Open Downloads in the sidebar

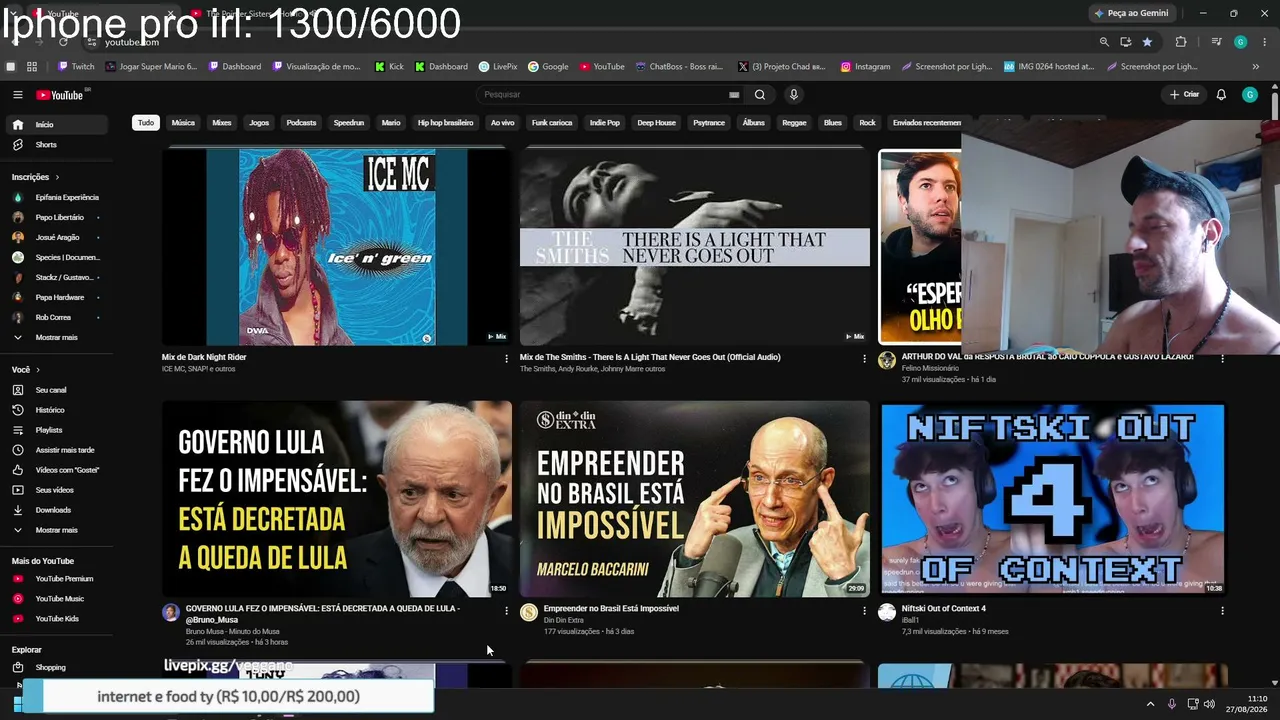[x=56, y=510]
